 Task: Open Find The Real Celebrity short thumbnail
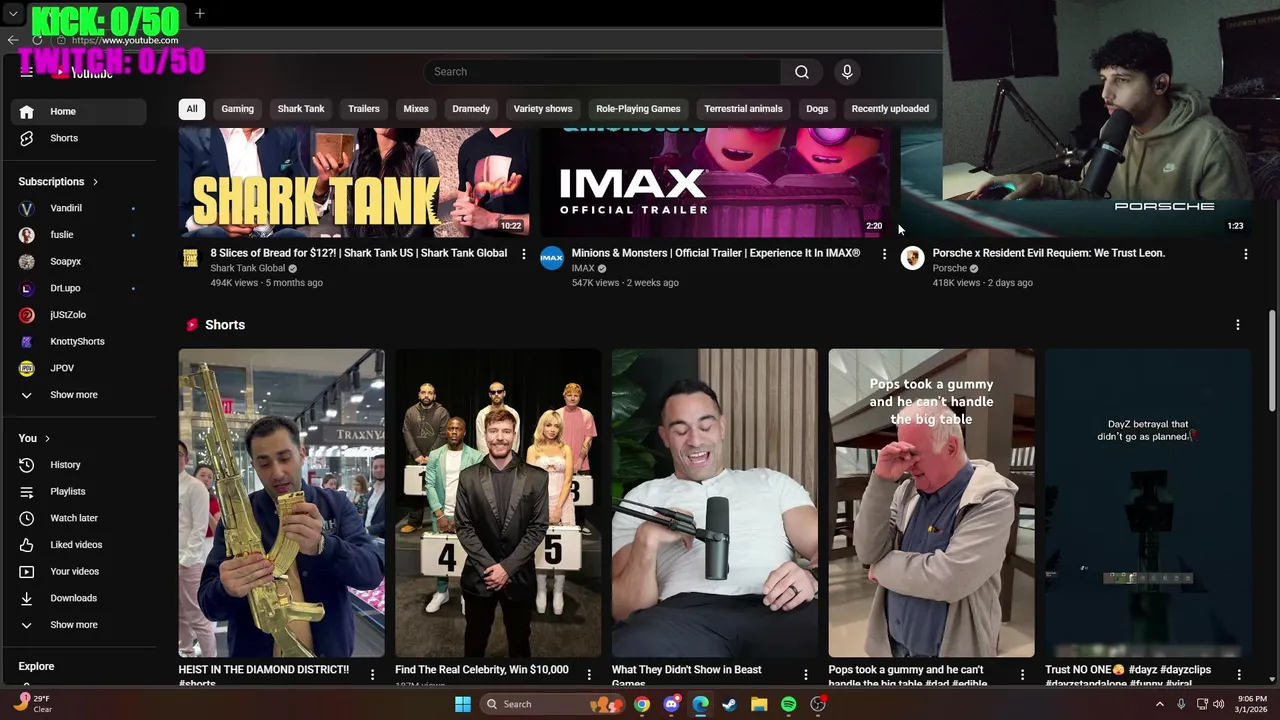point(498,503)
